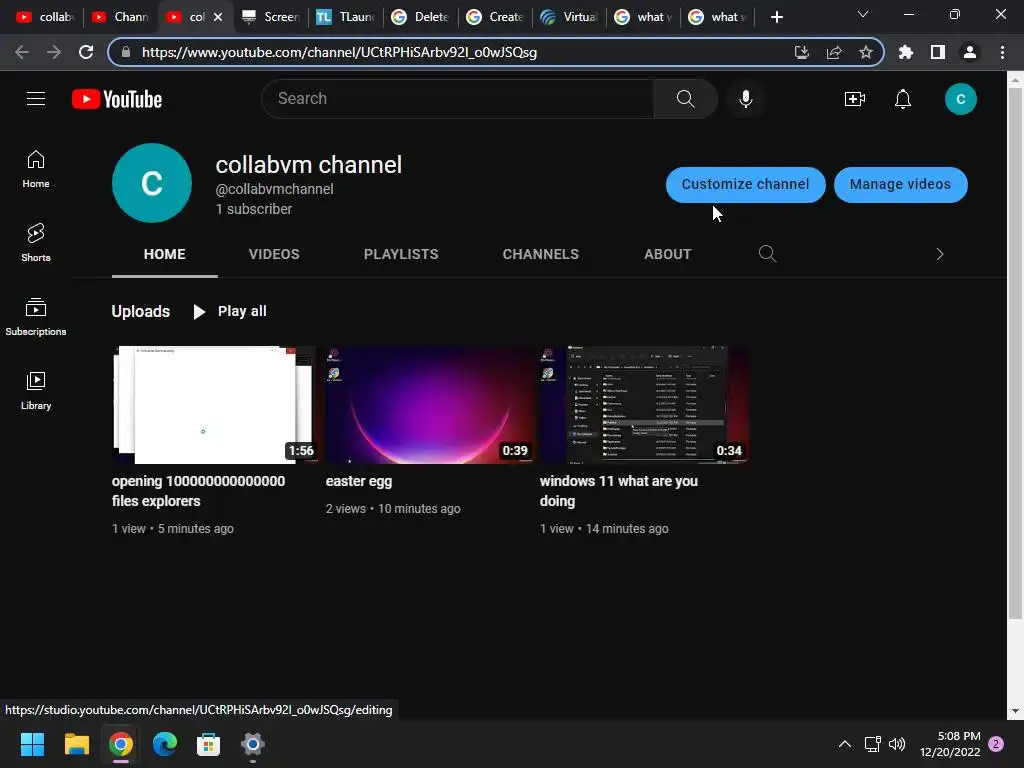Open the Chrome profile icon
Image resolution: width=1024 pixels, height=768 pixels.
[970, 52]
